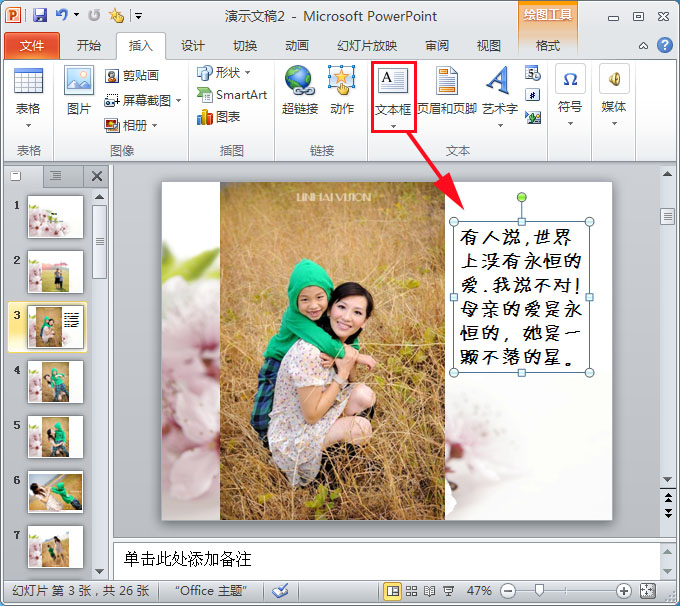Open the 符号 symbol menu
The height and width of the screenshot is (606, 680).
[570, 95]
